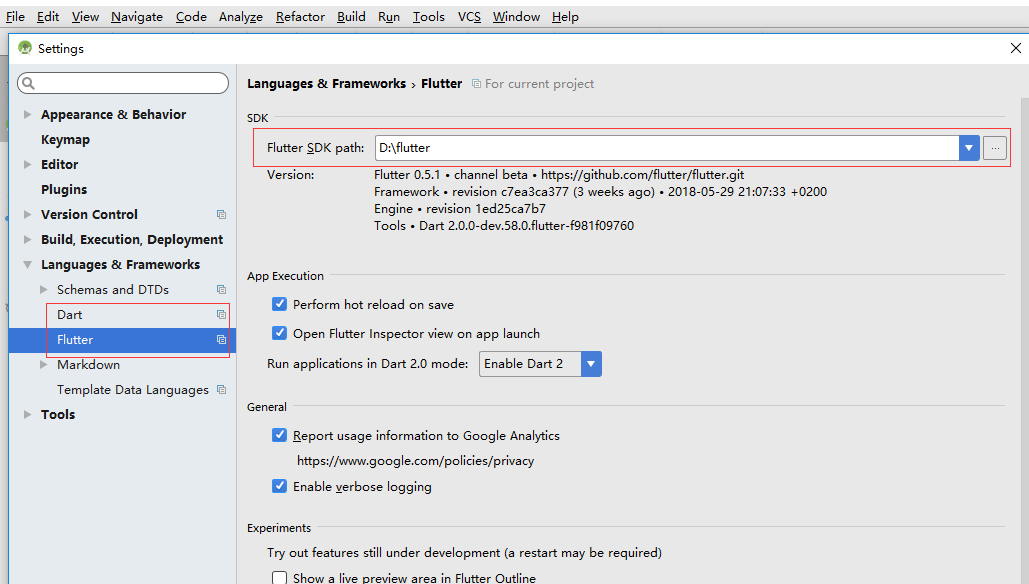
Task: Collapse the Languages & Frameworks section
Action: (28, 264)
